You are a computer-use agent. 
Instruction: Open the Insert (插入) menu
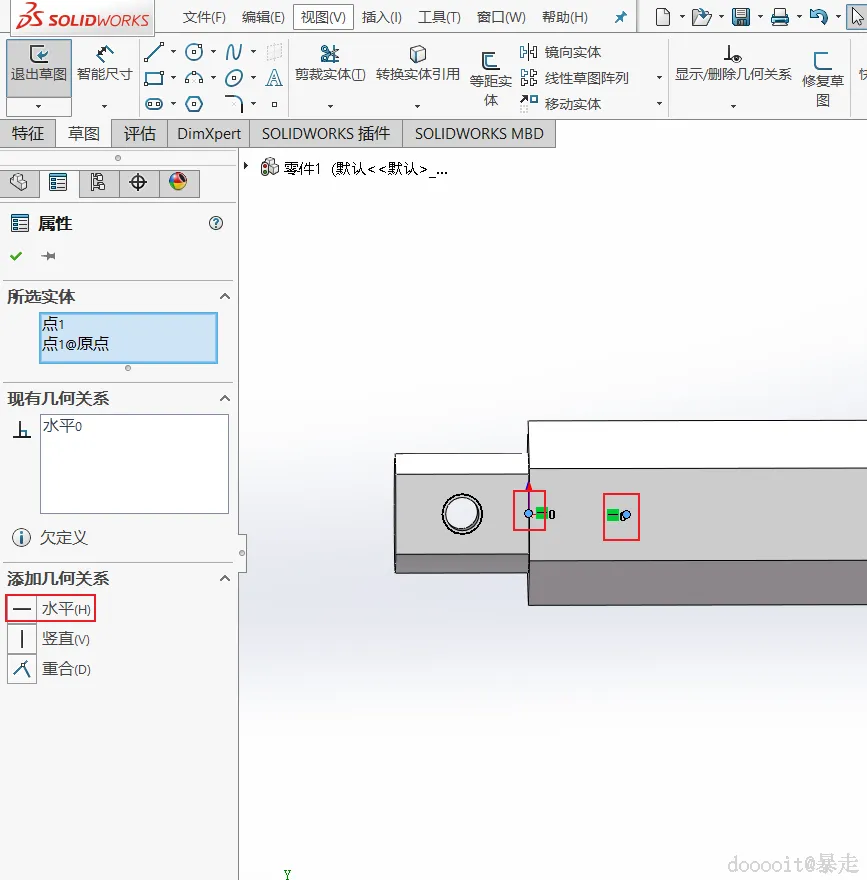click(x=382, y=17)
